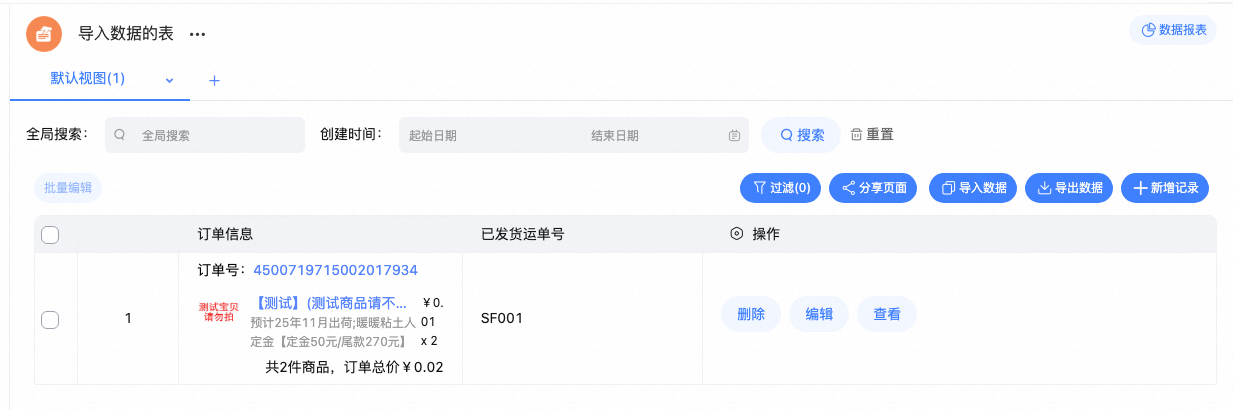Select the 默认视图(1) tab

point(88,79)
